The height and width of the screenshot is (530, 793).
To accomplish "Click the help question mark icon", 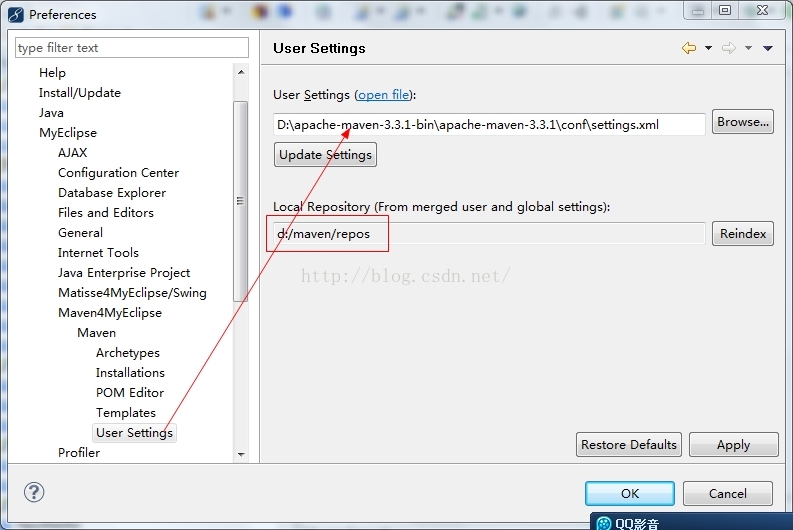I will point(34,492).
